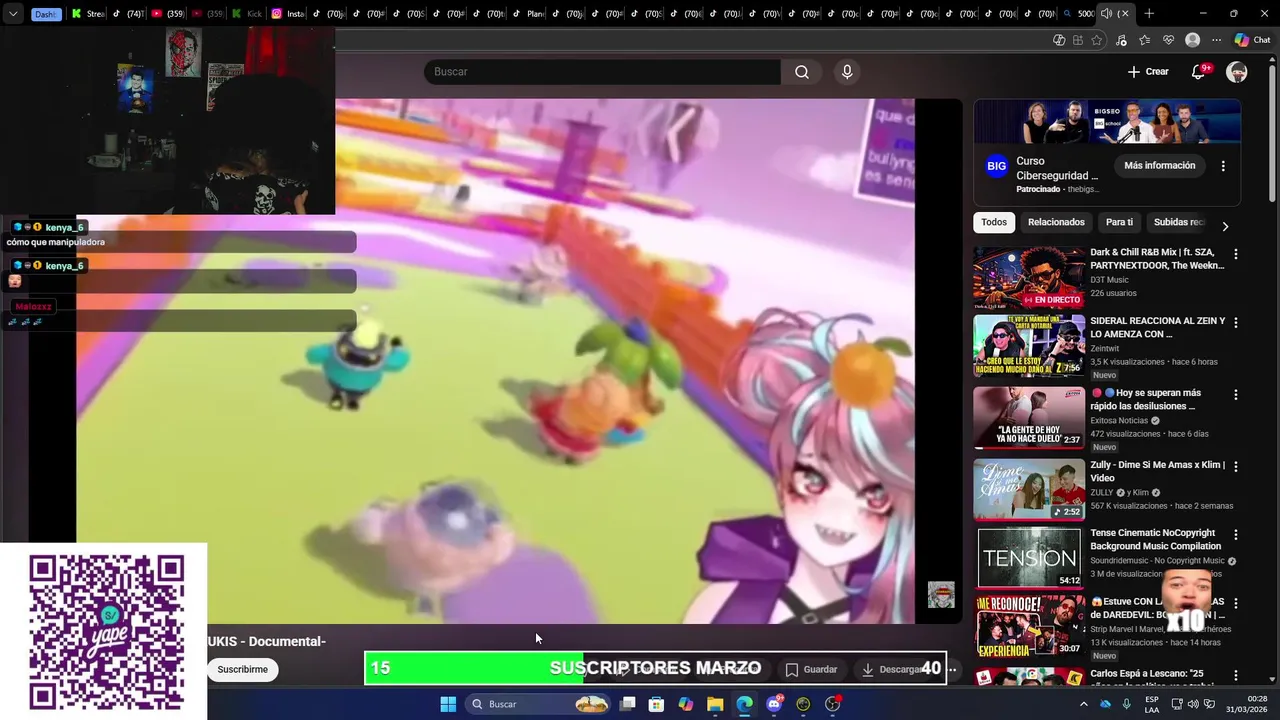Select the Para ti filter chip
The width and height of the screenshot is (1280, 720).
pyautogui.click(x=1119, y=222)
